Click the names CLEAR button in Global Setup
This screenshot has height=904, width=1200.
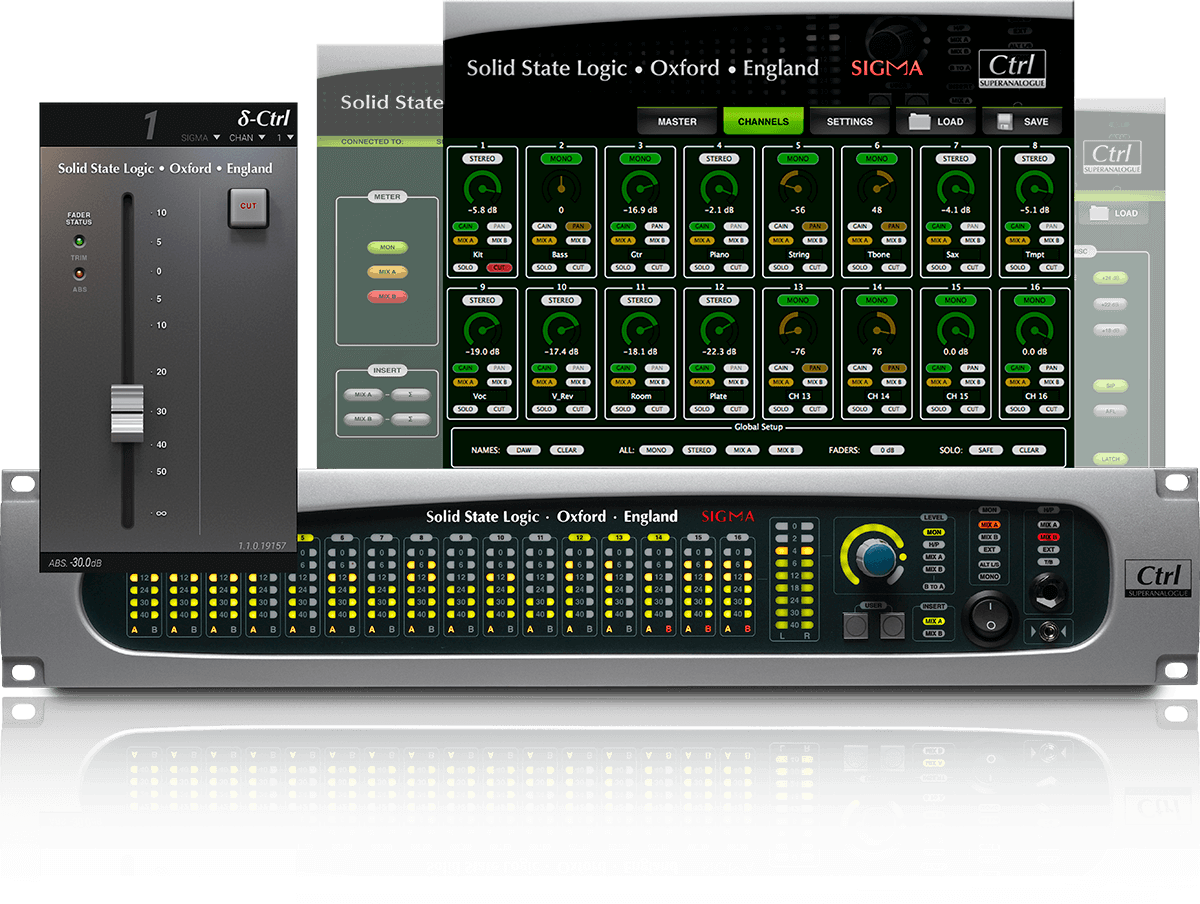point(566,450)
